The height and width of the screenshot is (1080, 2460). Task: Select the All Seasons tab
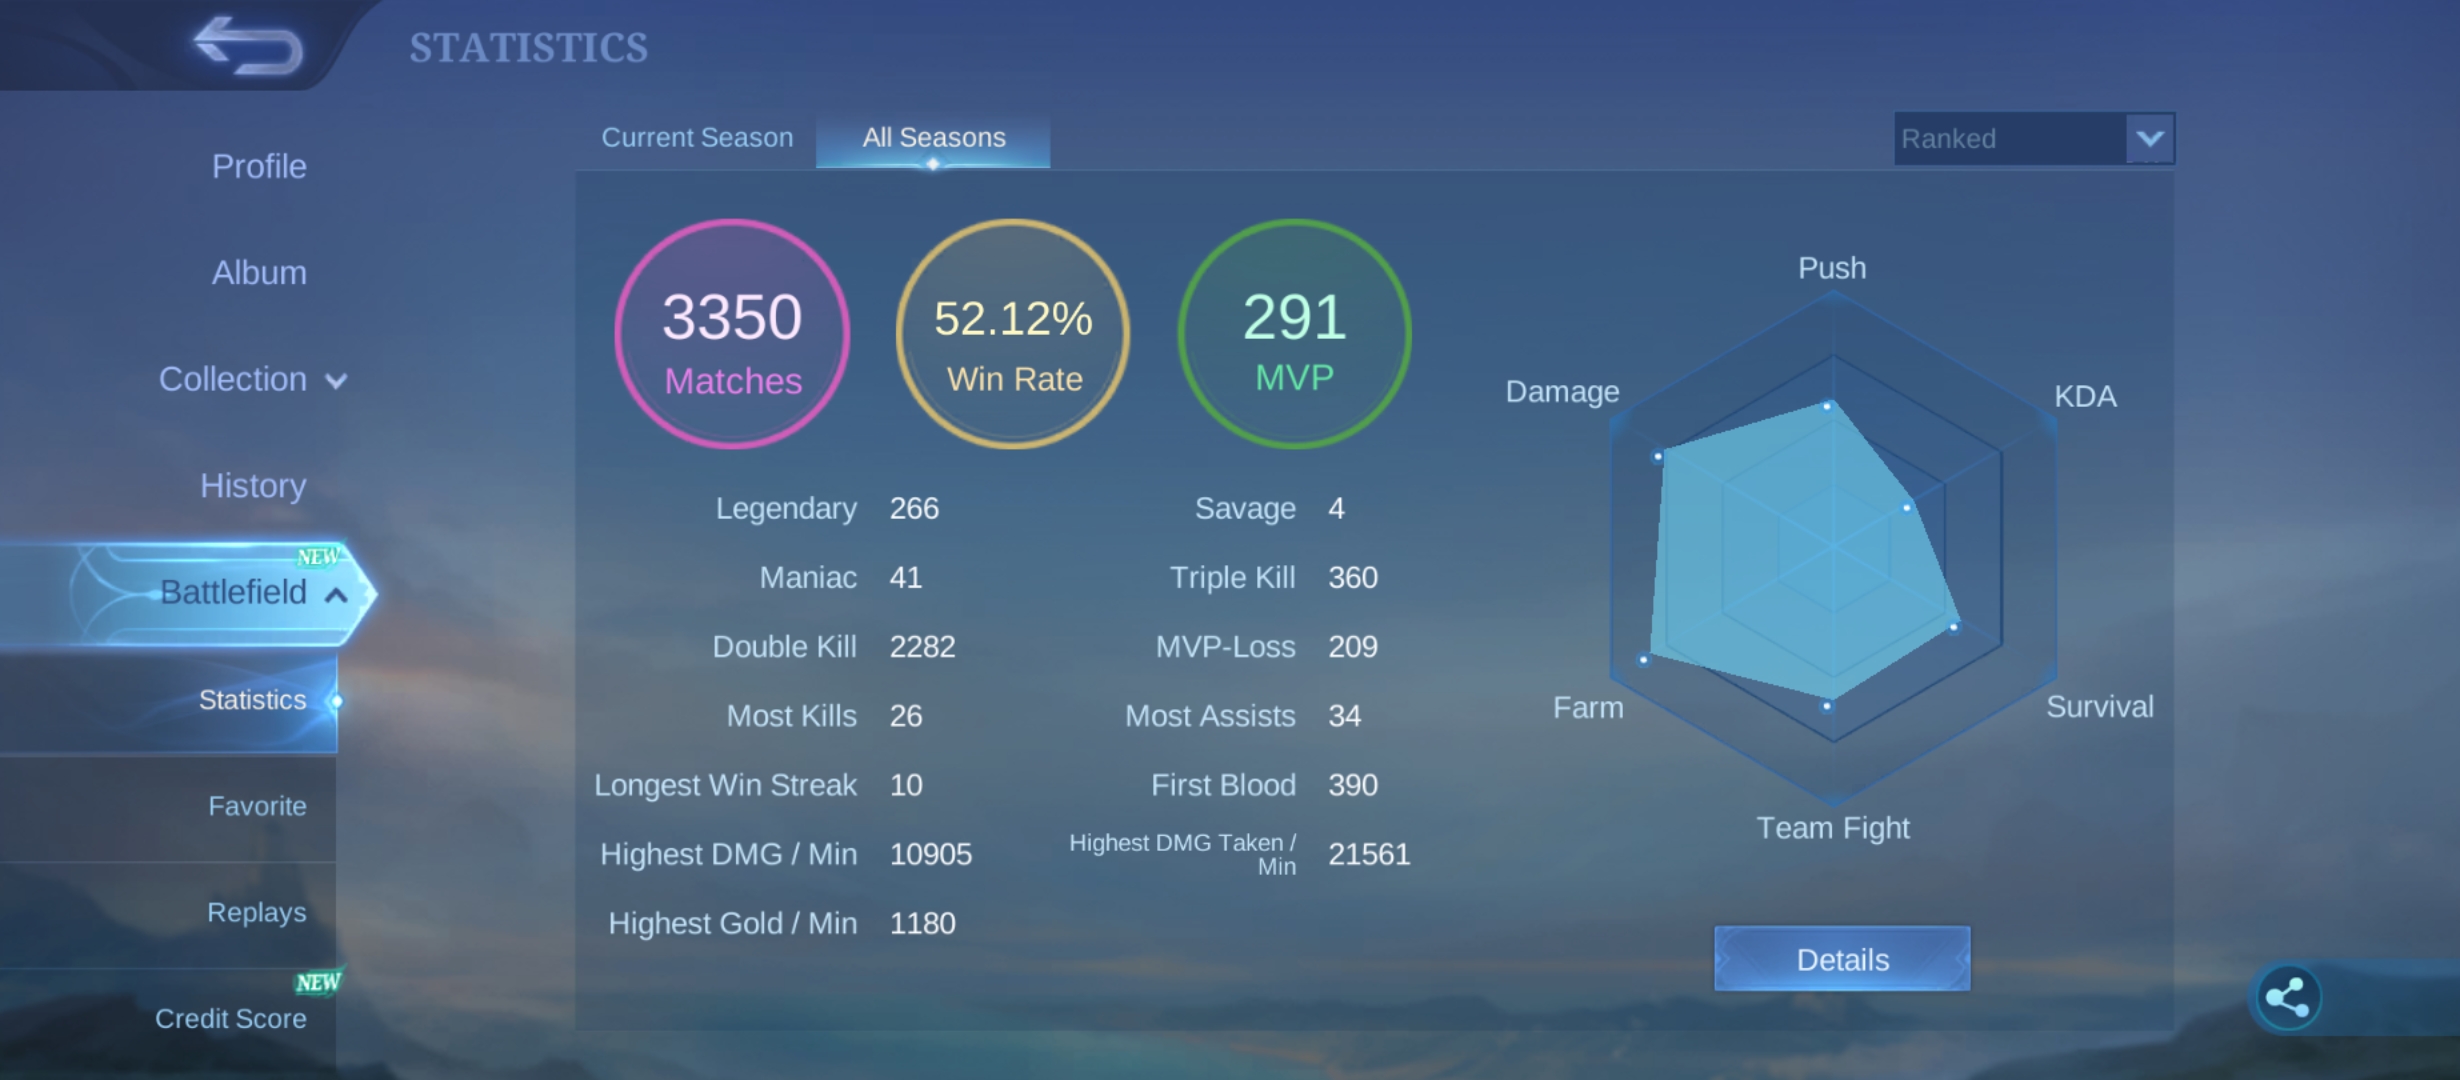(x=933, y=139)
